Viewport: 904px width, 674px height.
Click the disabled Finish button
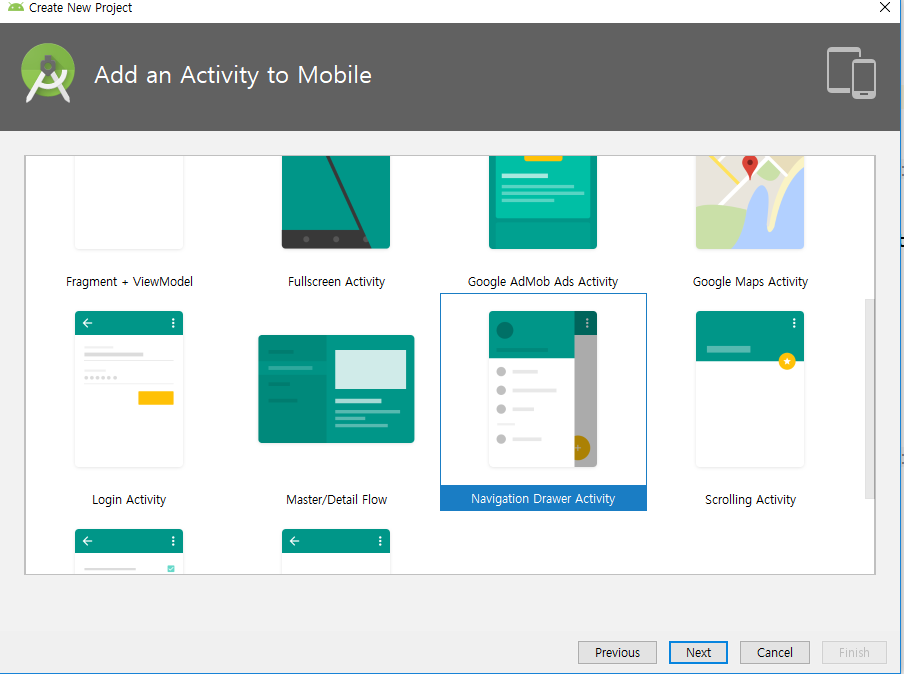tap(854, 652)
